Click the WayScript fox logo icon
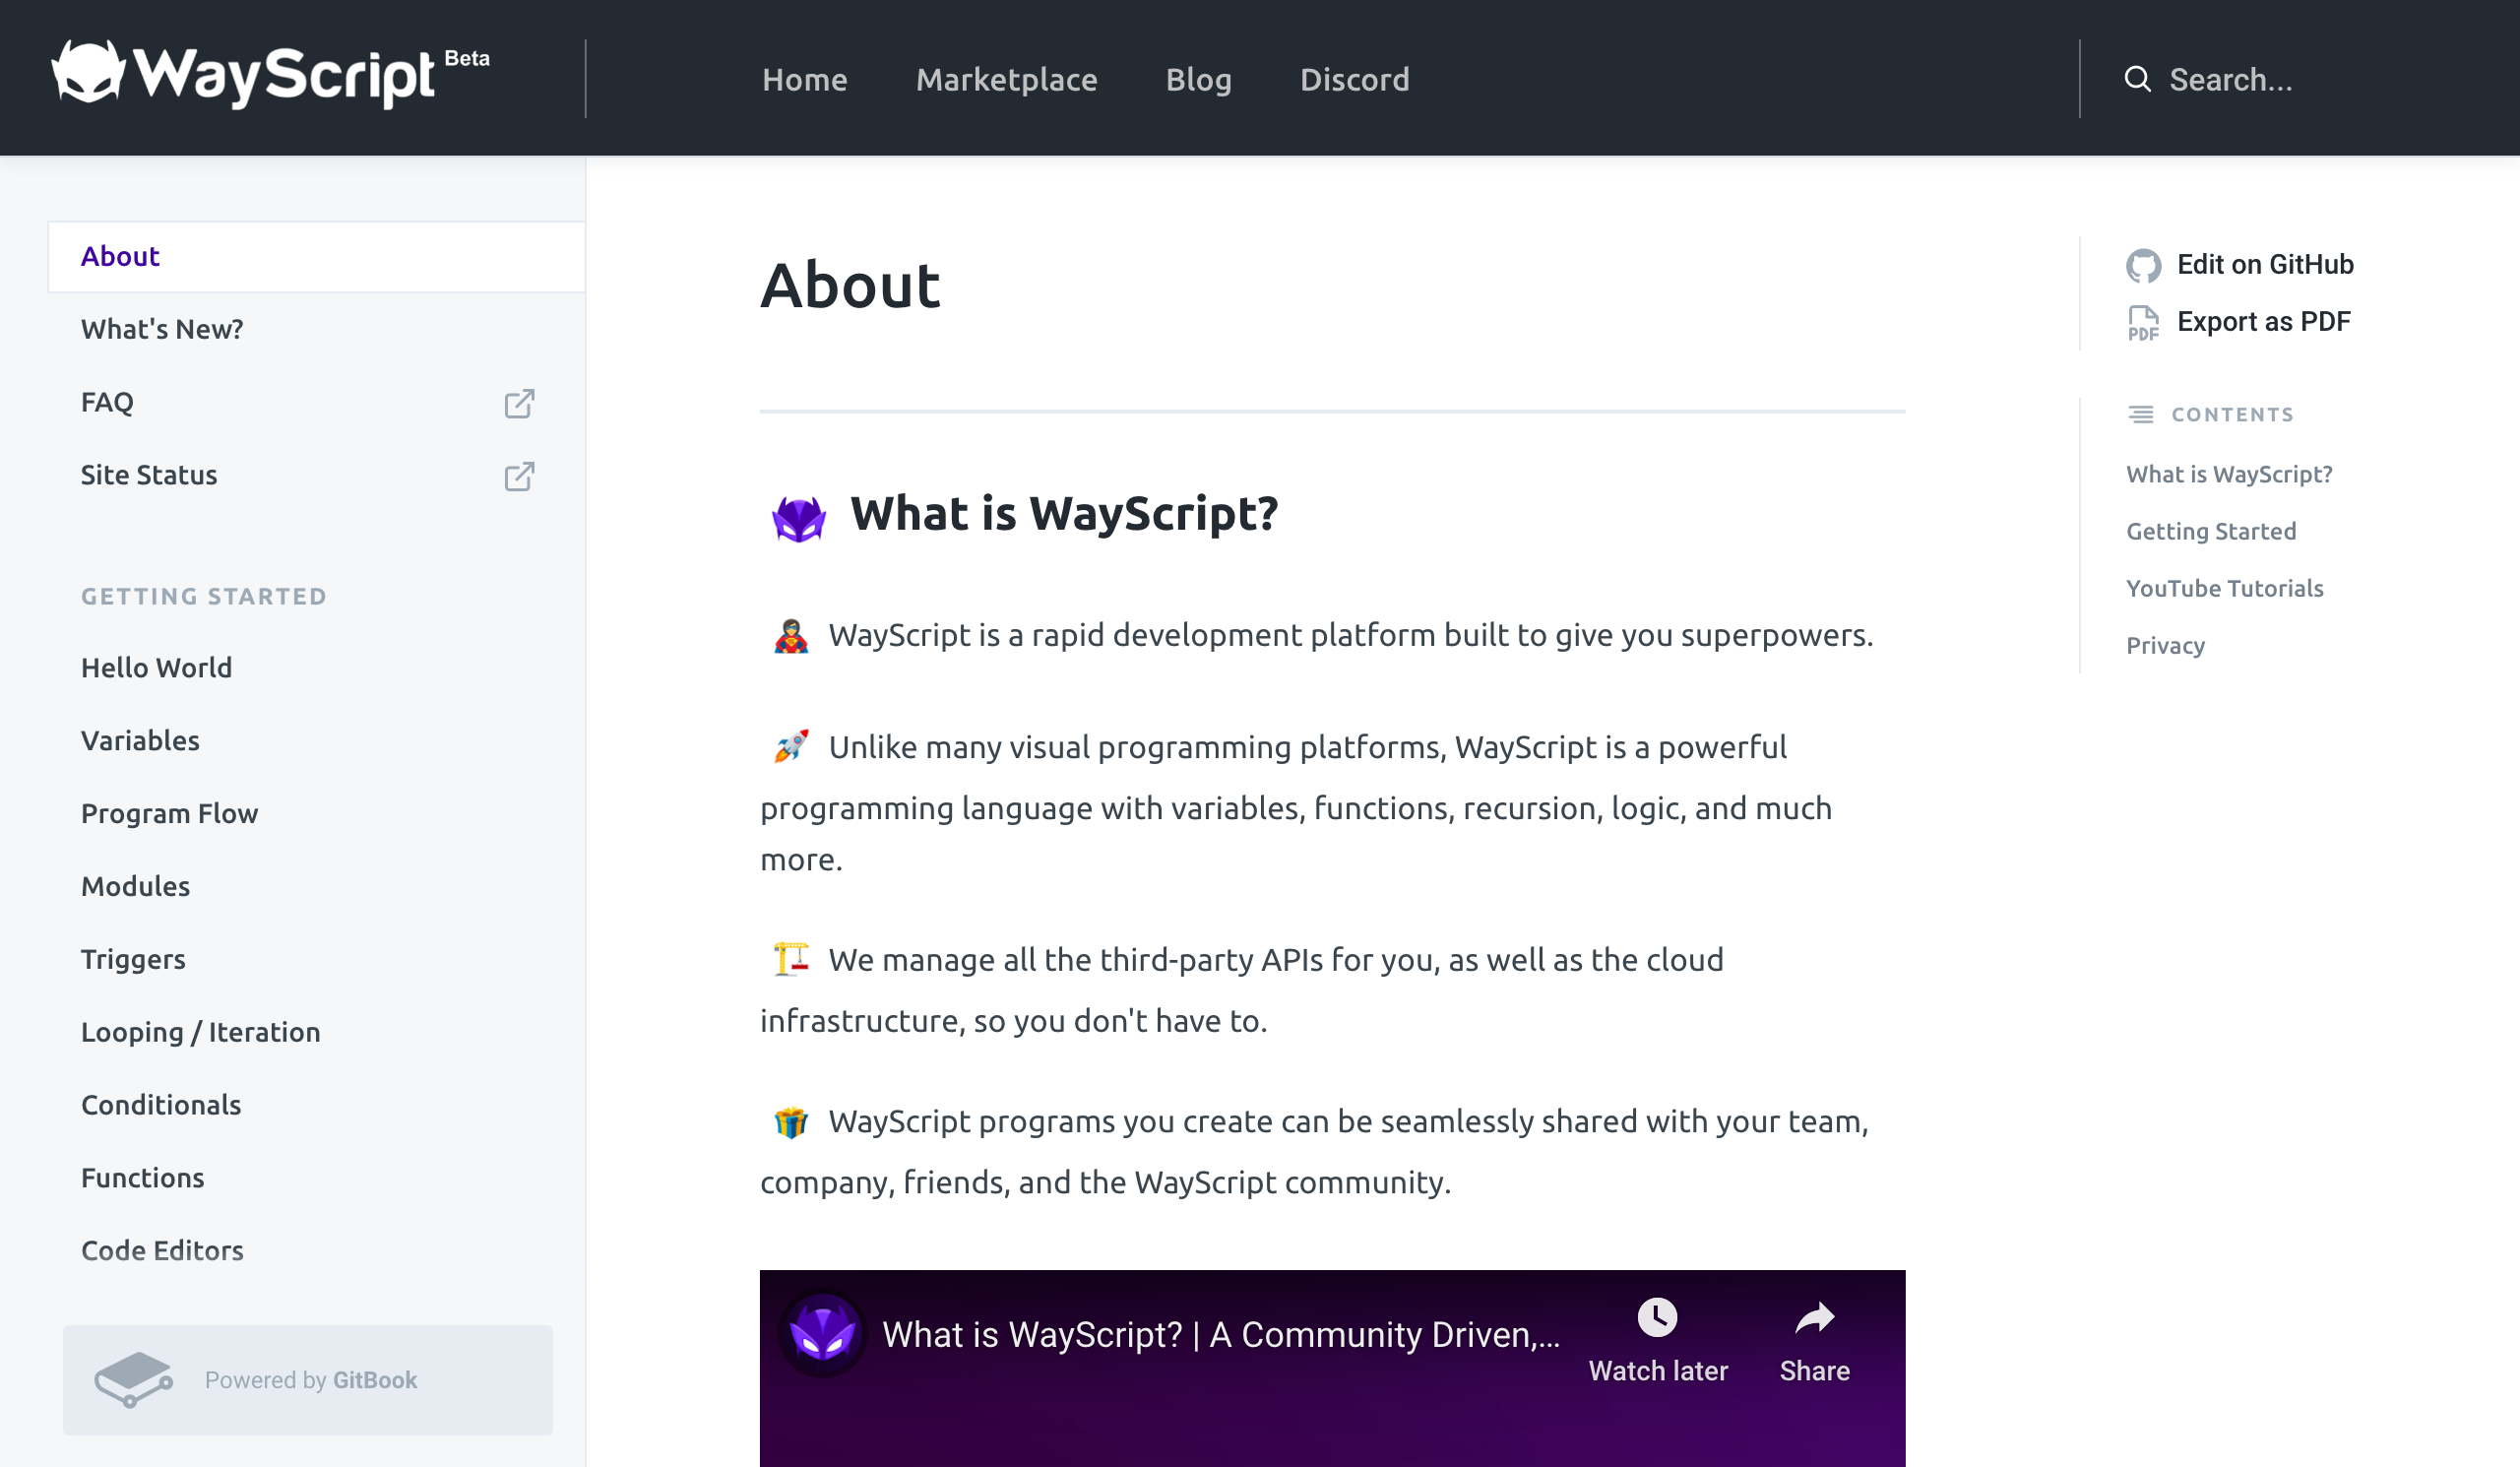2520x1467 pixels. tap(88, 72)
